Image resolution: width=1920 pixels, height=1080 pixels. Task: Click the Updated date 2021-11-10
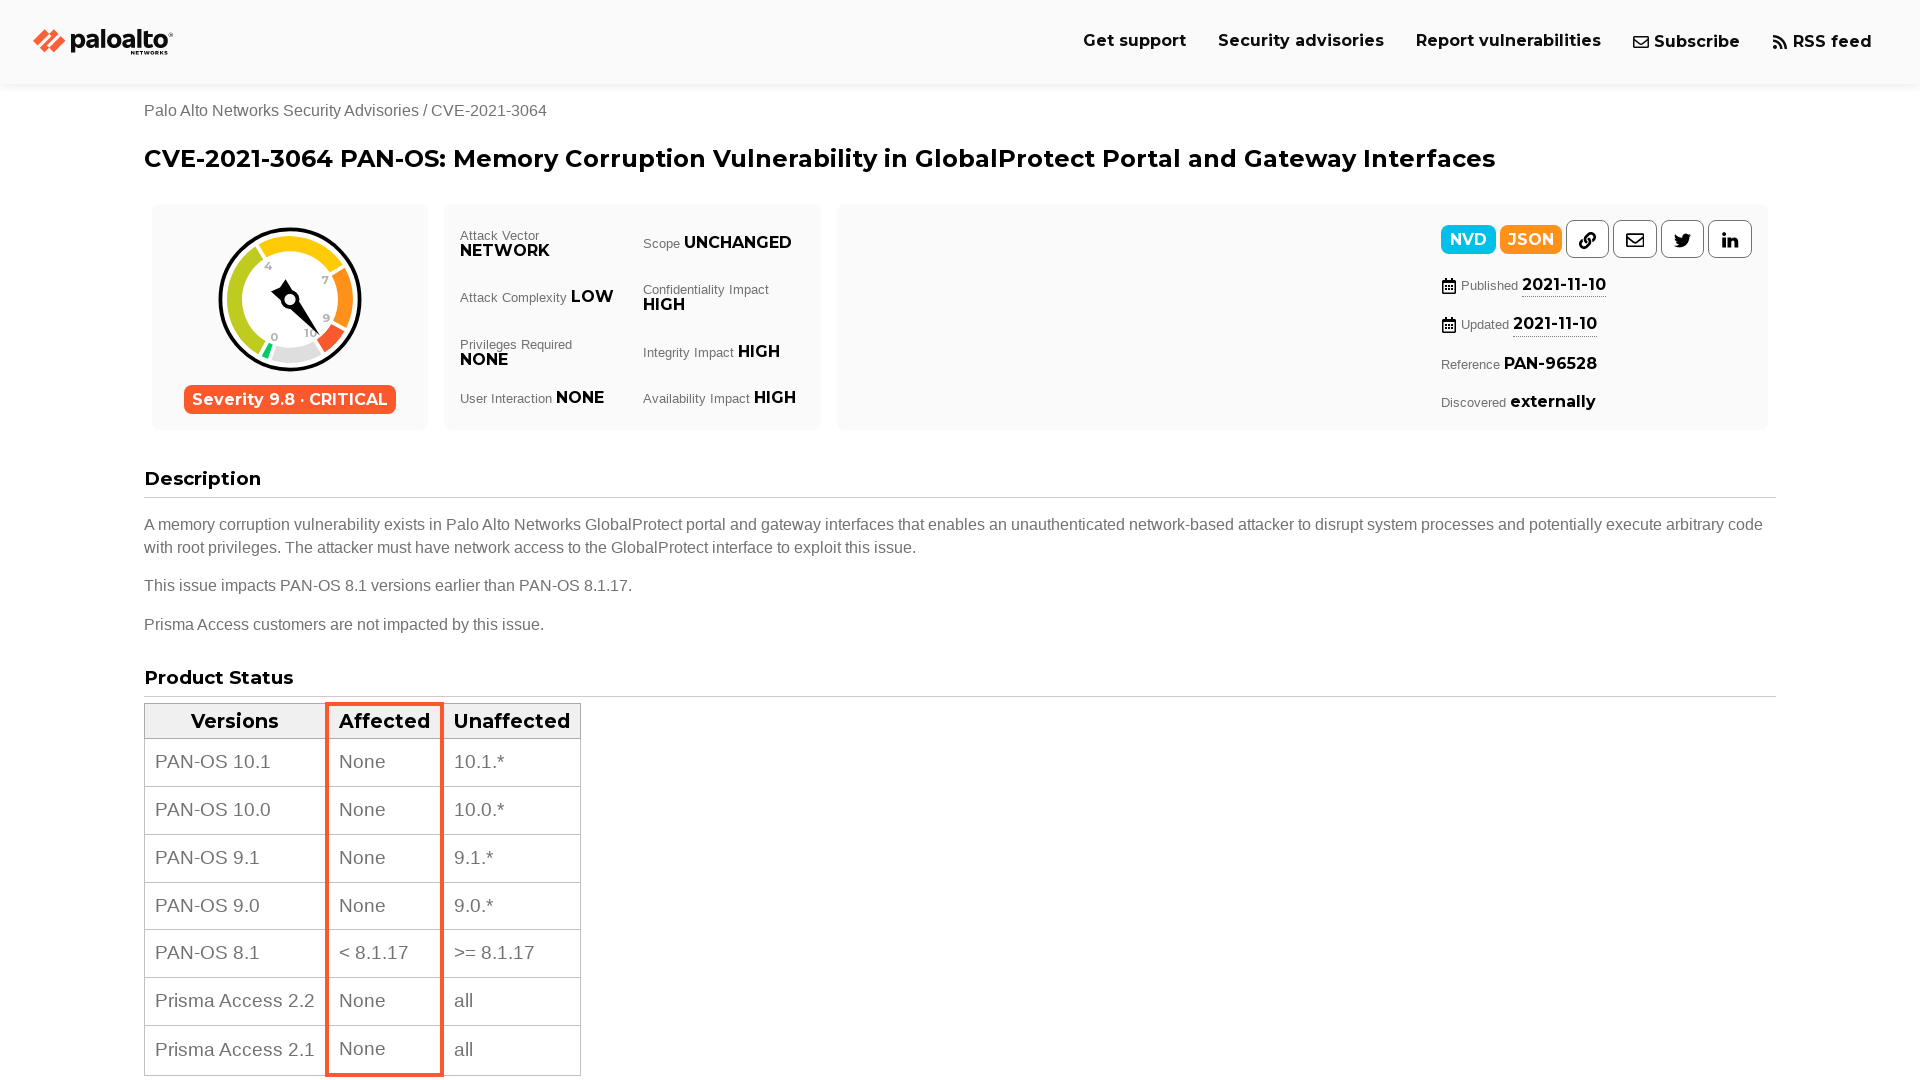click(1555, 324)
